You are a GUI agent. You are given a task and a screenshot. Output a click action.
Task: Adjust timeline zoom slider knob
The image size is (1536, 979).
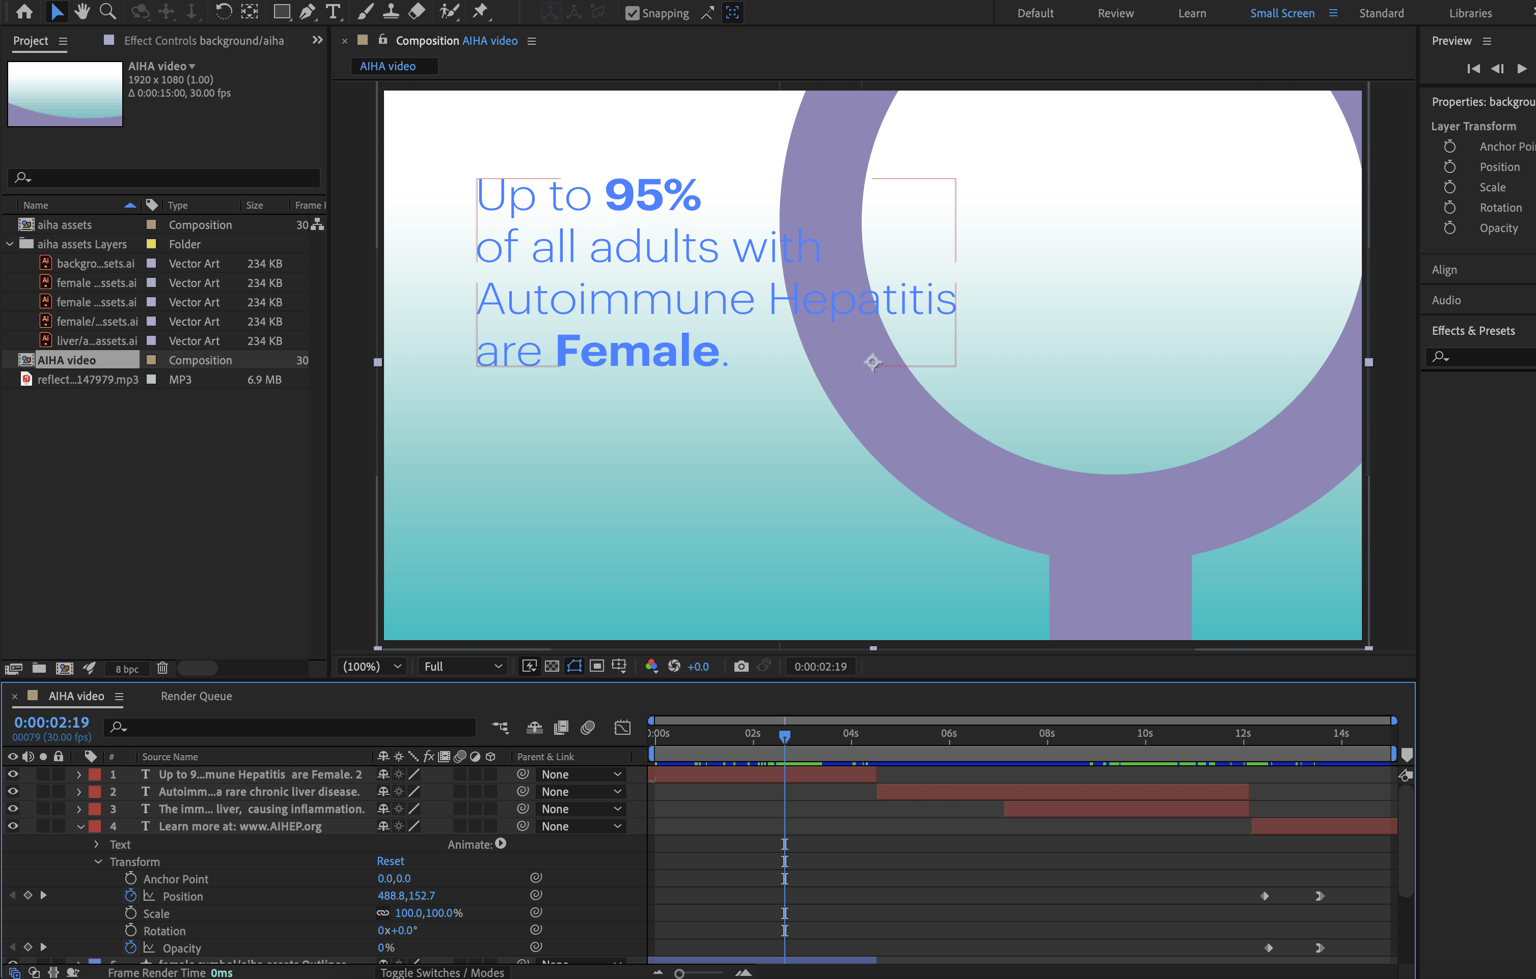click(679, 973)
